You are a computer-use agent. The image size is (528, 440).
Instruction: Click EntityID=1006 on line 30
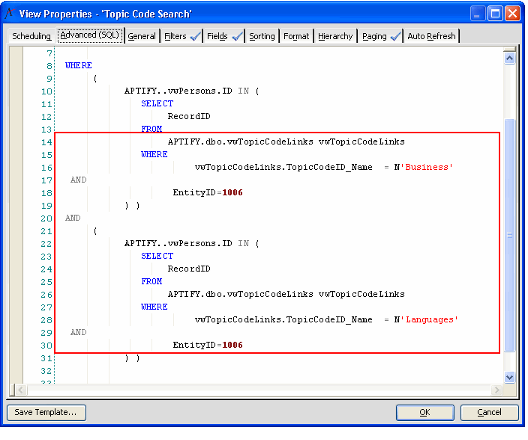click(207, 345)
